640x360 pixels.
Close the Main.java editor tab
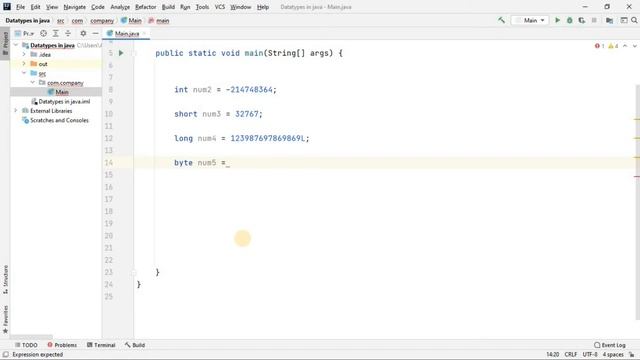144,33
